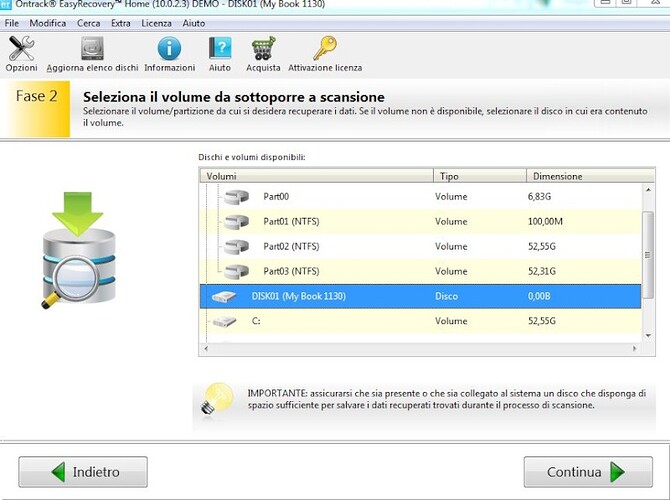The image size is (670, 500).
Task: Open the Cerca menu
Action: pos(88,23)
